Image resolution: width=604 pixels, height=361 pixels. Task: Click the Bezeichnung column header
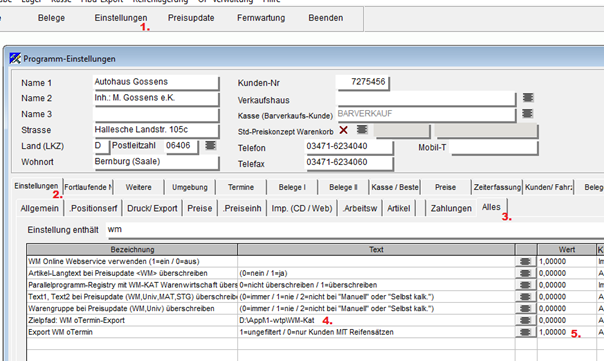coord(132,250)
